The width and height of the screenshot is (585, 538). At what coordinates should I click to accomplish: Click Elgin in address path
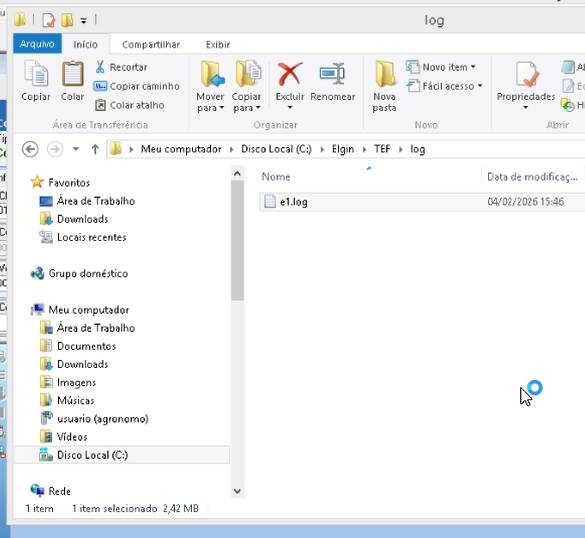click(343, 149)
